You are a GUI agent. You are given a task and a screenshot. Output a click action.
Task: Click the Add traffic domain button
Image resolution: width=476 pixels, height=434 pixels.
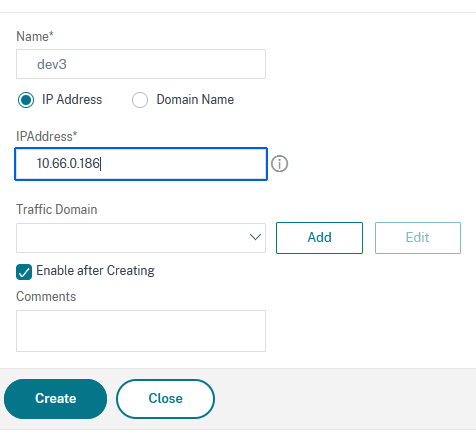(319, 238)
